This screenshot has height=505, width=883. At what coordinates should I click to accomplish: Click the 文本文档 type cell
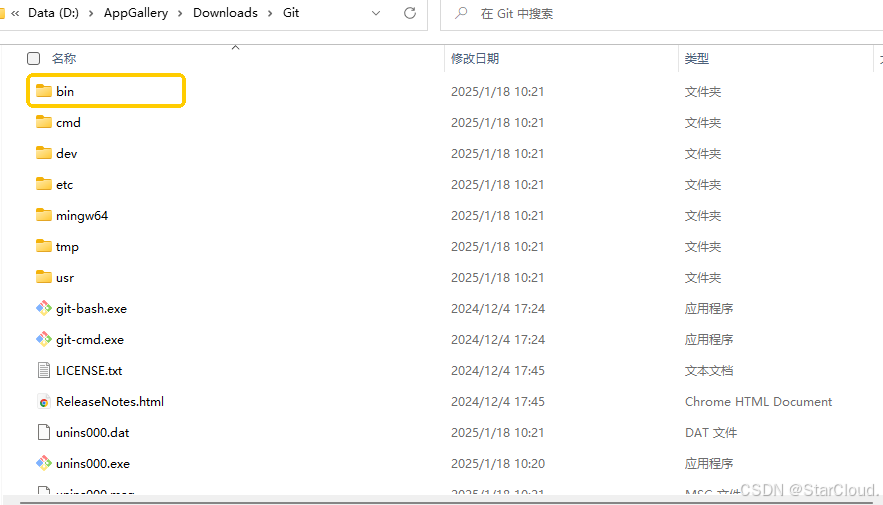(x=708, y=370)
